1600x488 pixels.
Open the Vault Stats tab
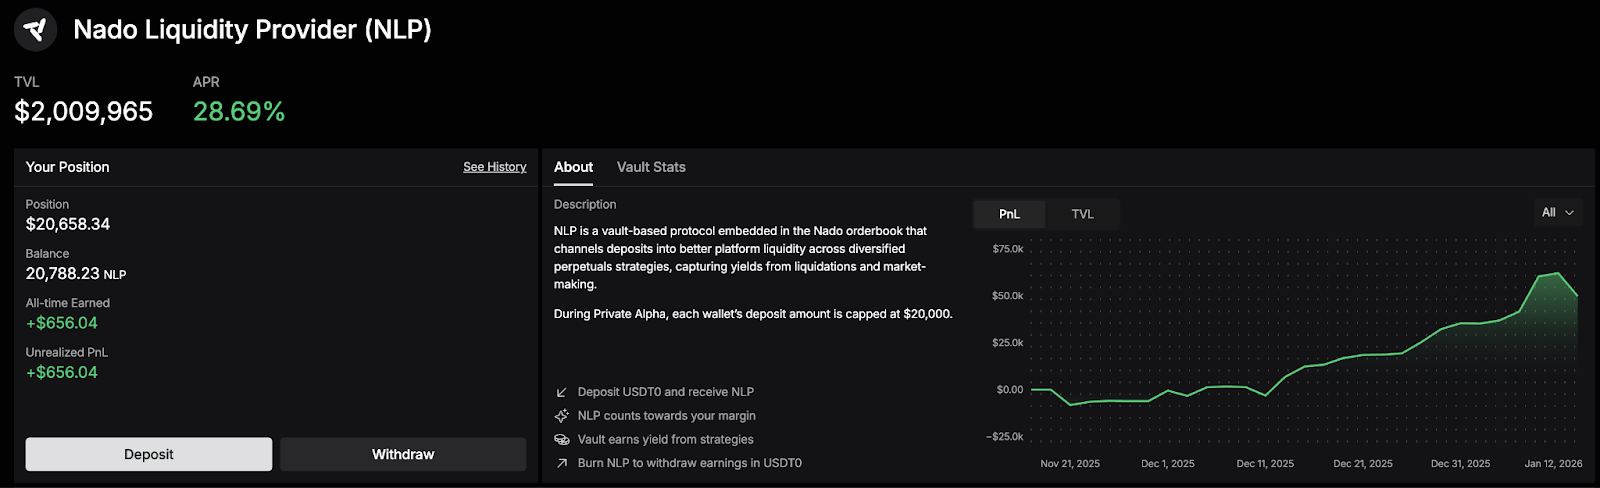click(651, 167)
